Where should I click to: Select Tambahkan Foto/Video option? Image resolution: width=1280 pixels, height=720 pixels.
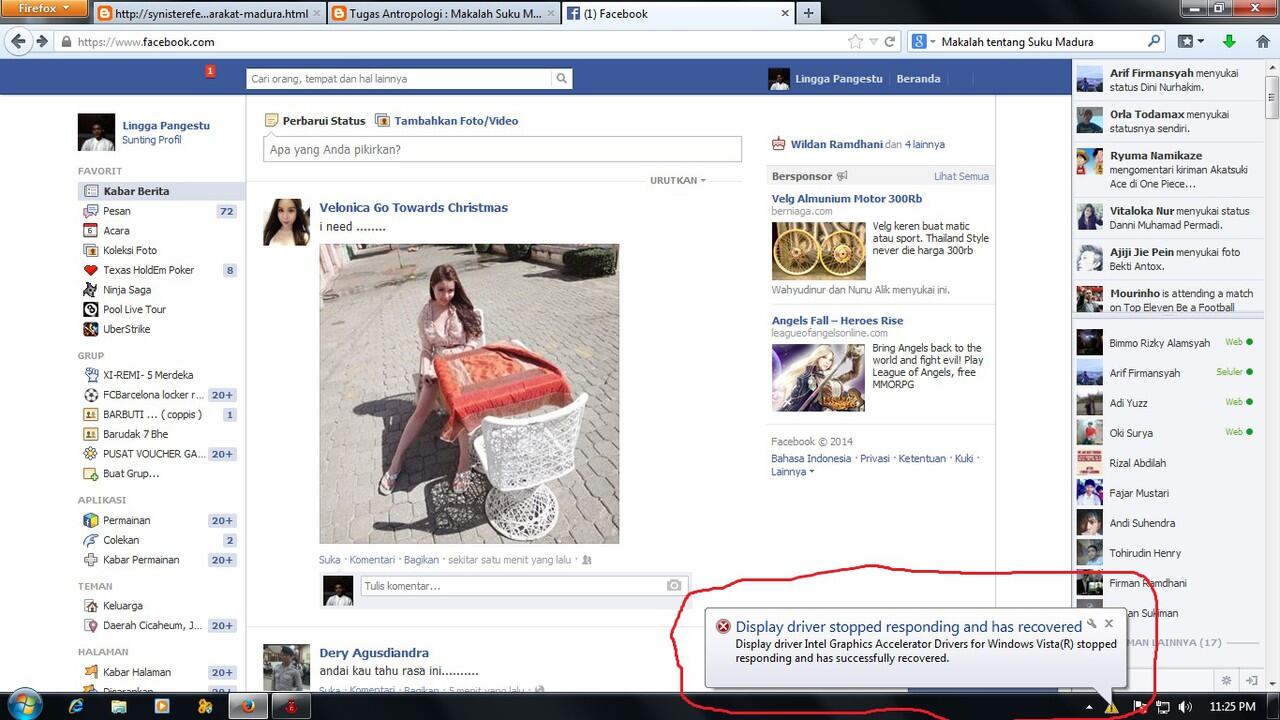[447, 121]
